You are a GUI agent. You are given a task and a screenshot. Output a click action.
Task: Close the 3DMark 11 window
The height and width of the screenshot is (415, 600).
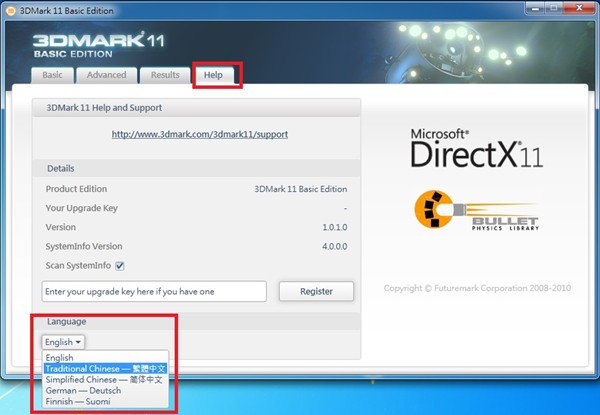[578, 10]
